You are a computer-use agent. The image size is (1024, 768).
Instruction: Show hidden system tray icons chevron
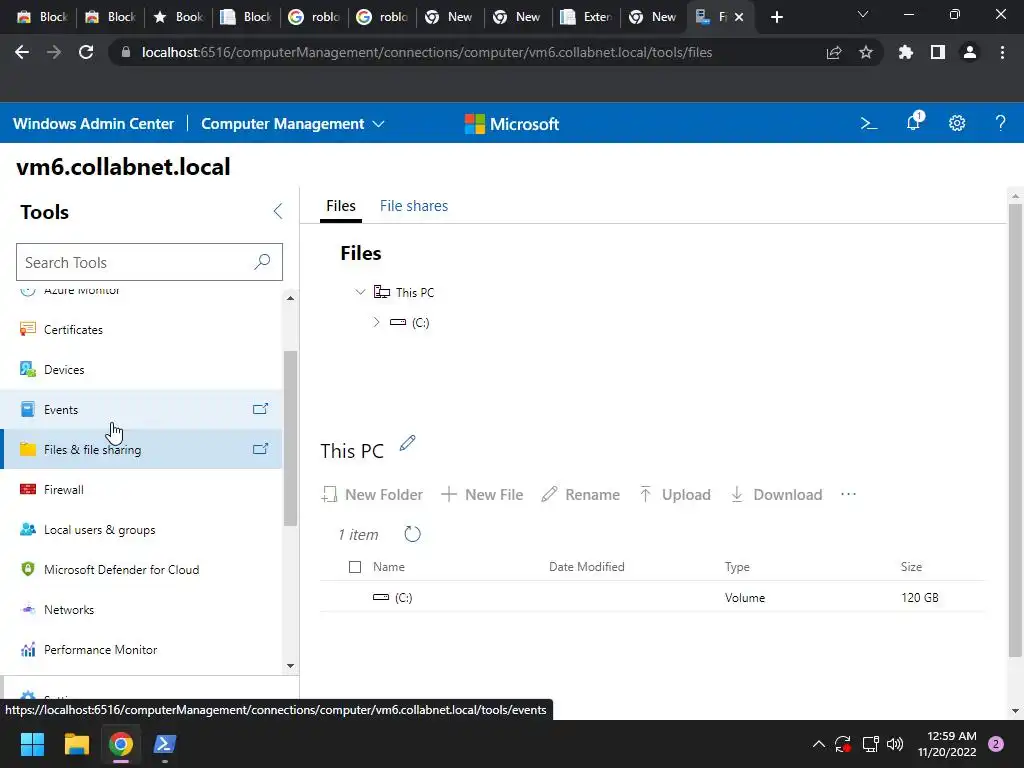(x=818, y=744)
